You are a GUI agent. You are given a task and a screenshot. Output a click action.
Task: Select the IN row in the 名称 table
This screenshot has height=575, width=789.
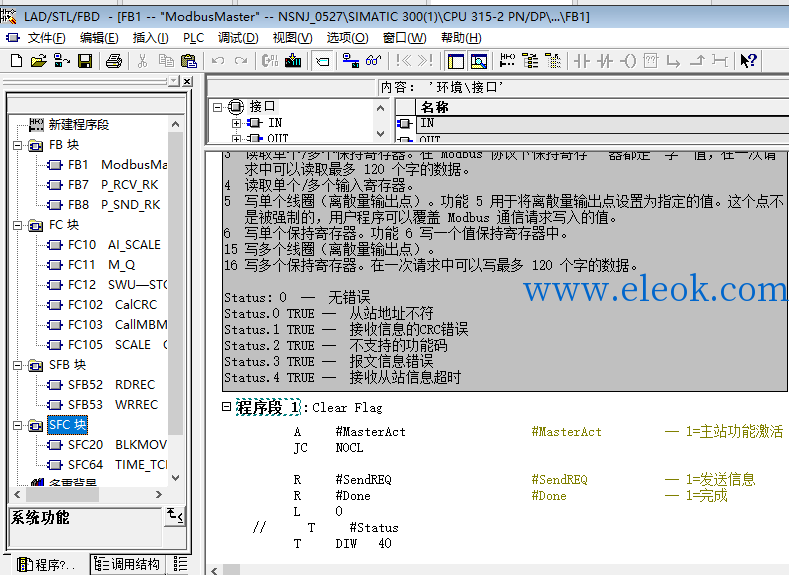pos(592,123)
